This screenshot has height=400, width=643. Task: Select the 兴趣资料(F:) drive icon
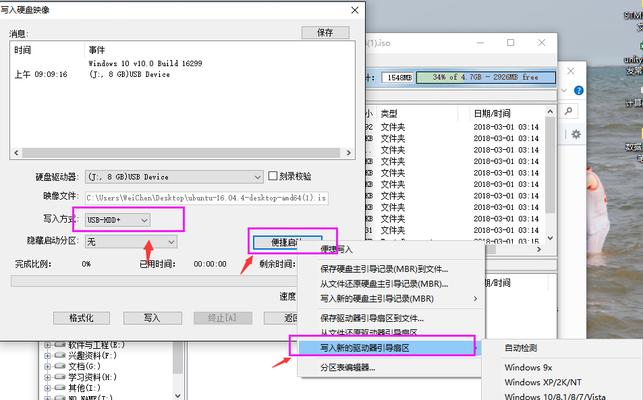coord(60,355)
